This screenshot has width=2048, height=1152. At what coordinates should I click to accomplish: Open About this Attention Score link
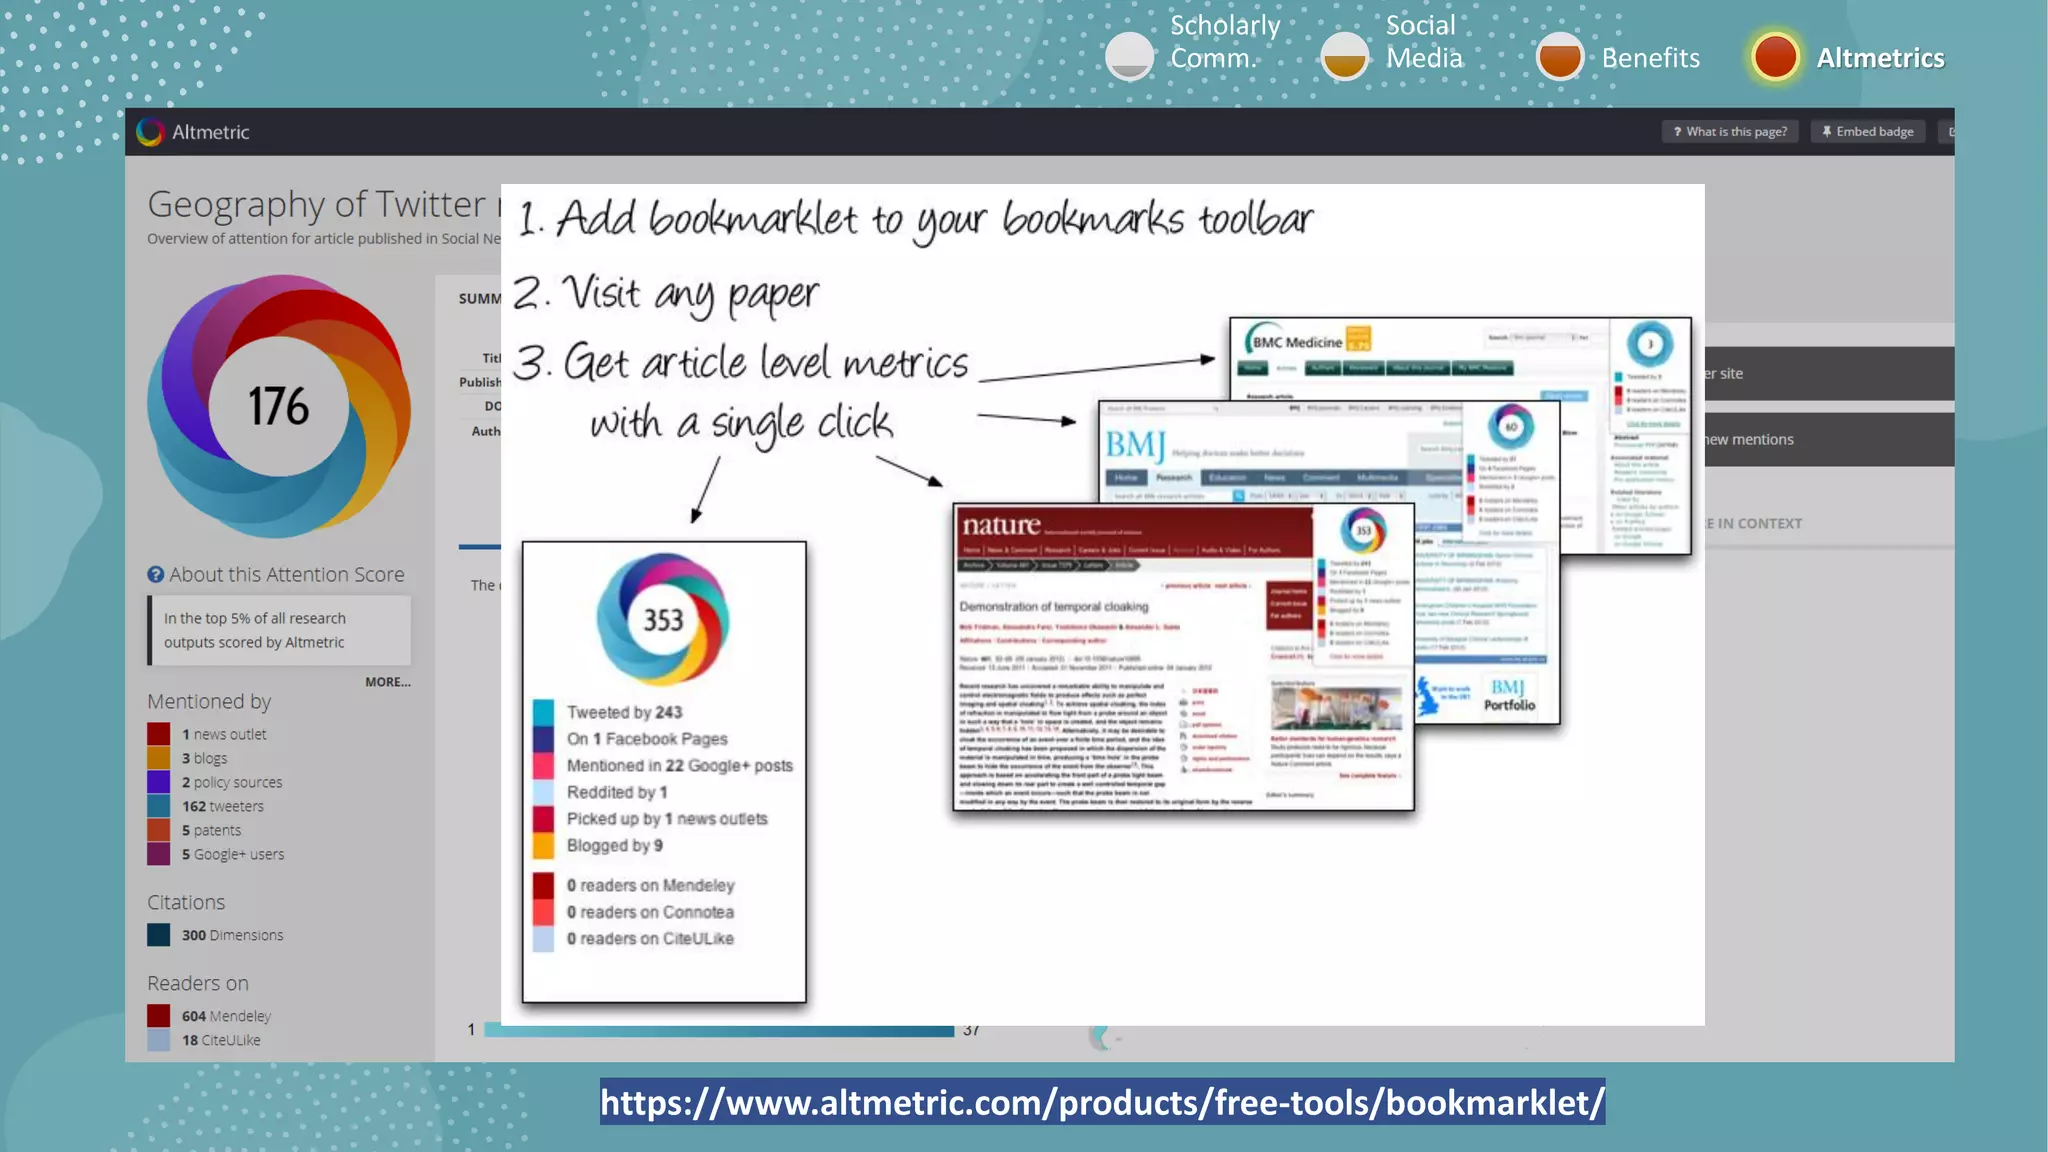coord(286,575)
